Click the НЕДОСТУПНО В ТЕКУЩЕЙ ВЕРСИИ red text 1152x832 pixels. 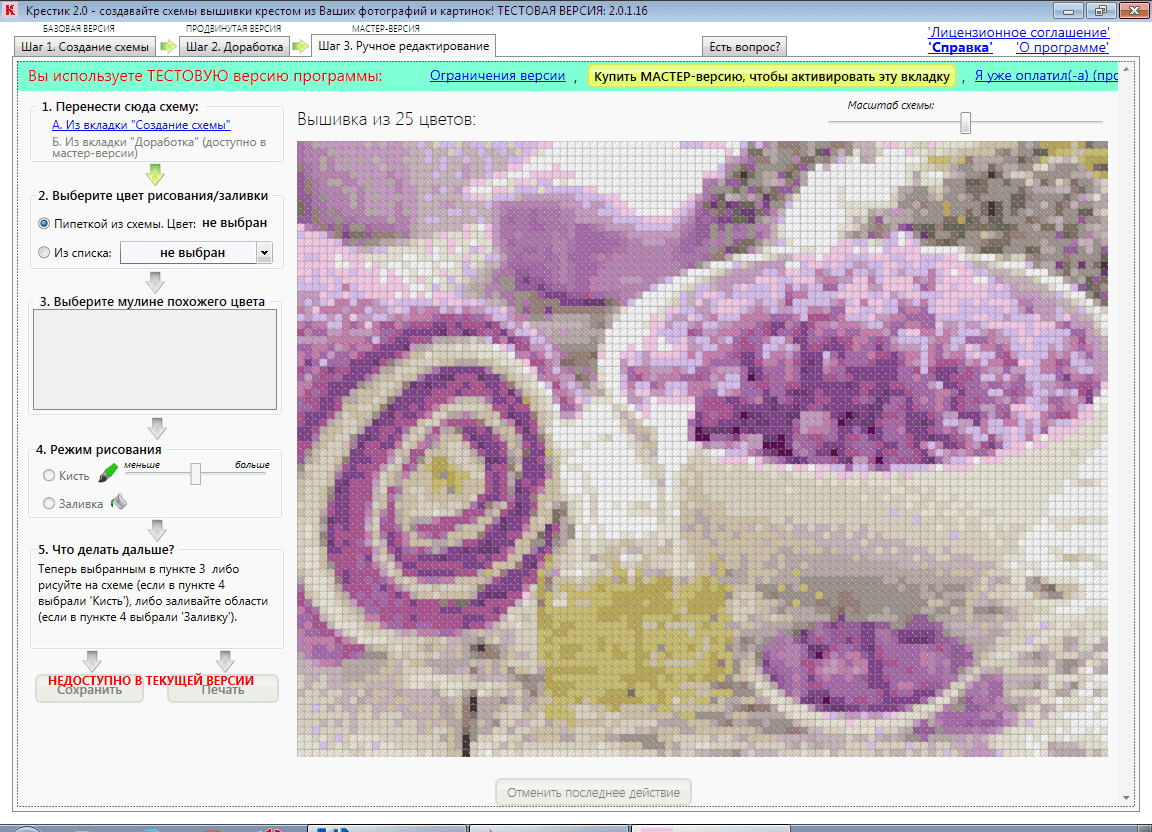coord(151,681)
